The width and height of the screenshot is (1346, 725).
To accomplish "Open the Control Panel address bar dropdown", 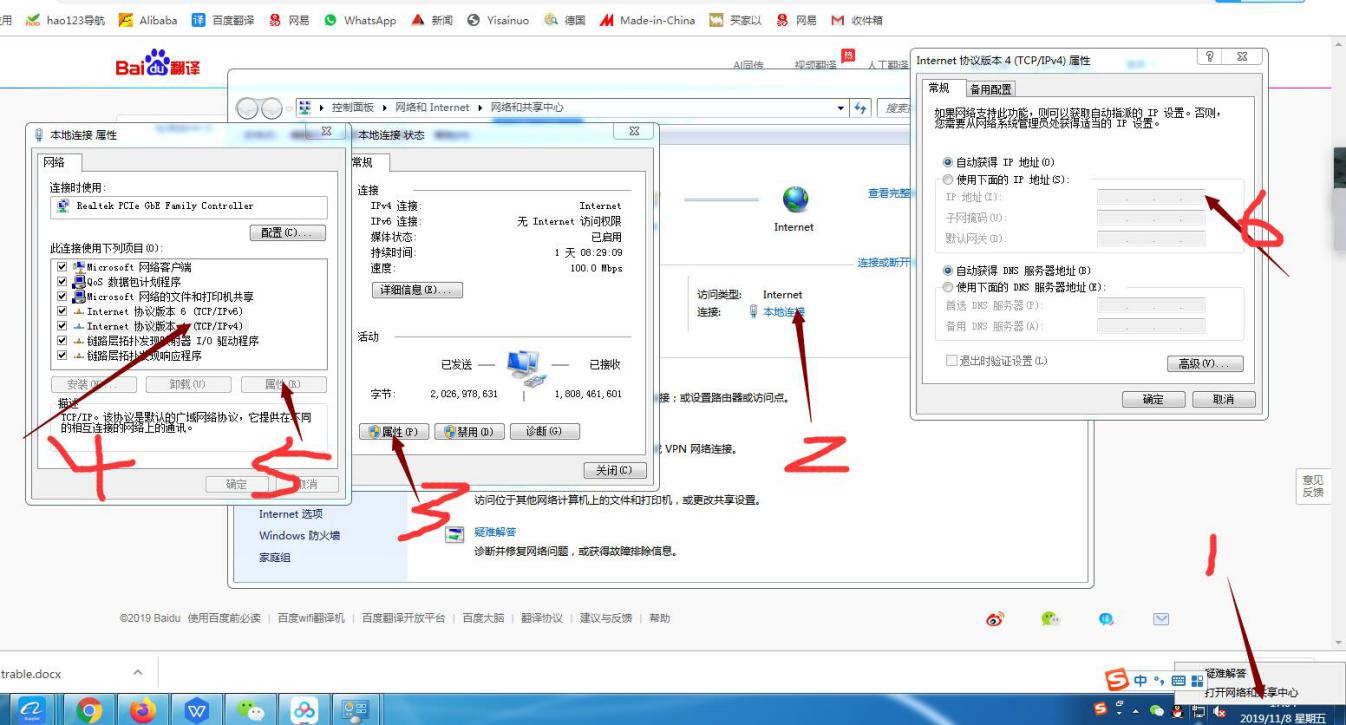I will [x=840, y=108].
